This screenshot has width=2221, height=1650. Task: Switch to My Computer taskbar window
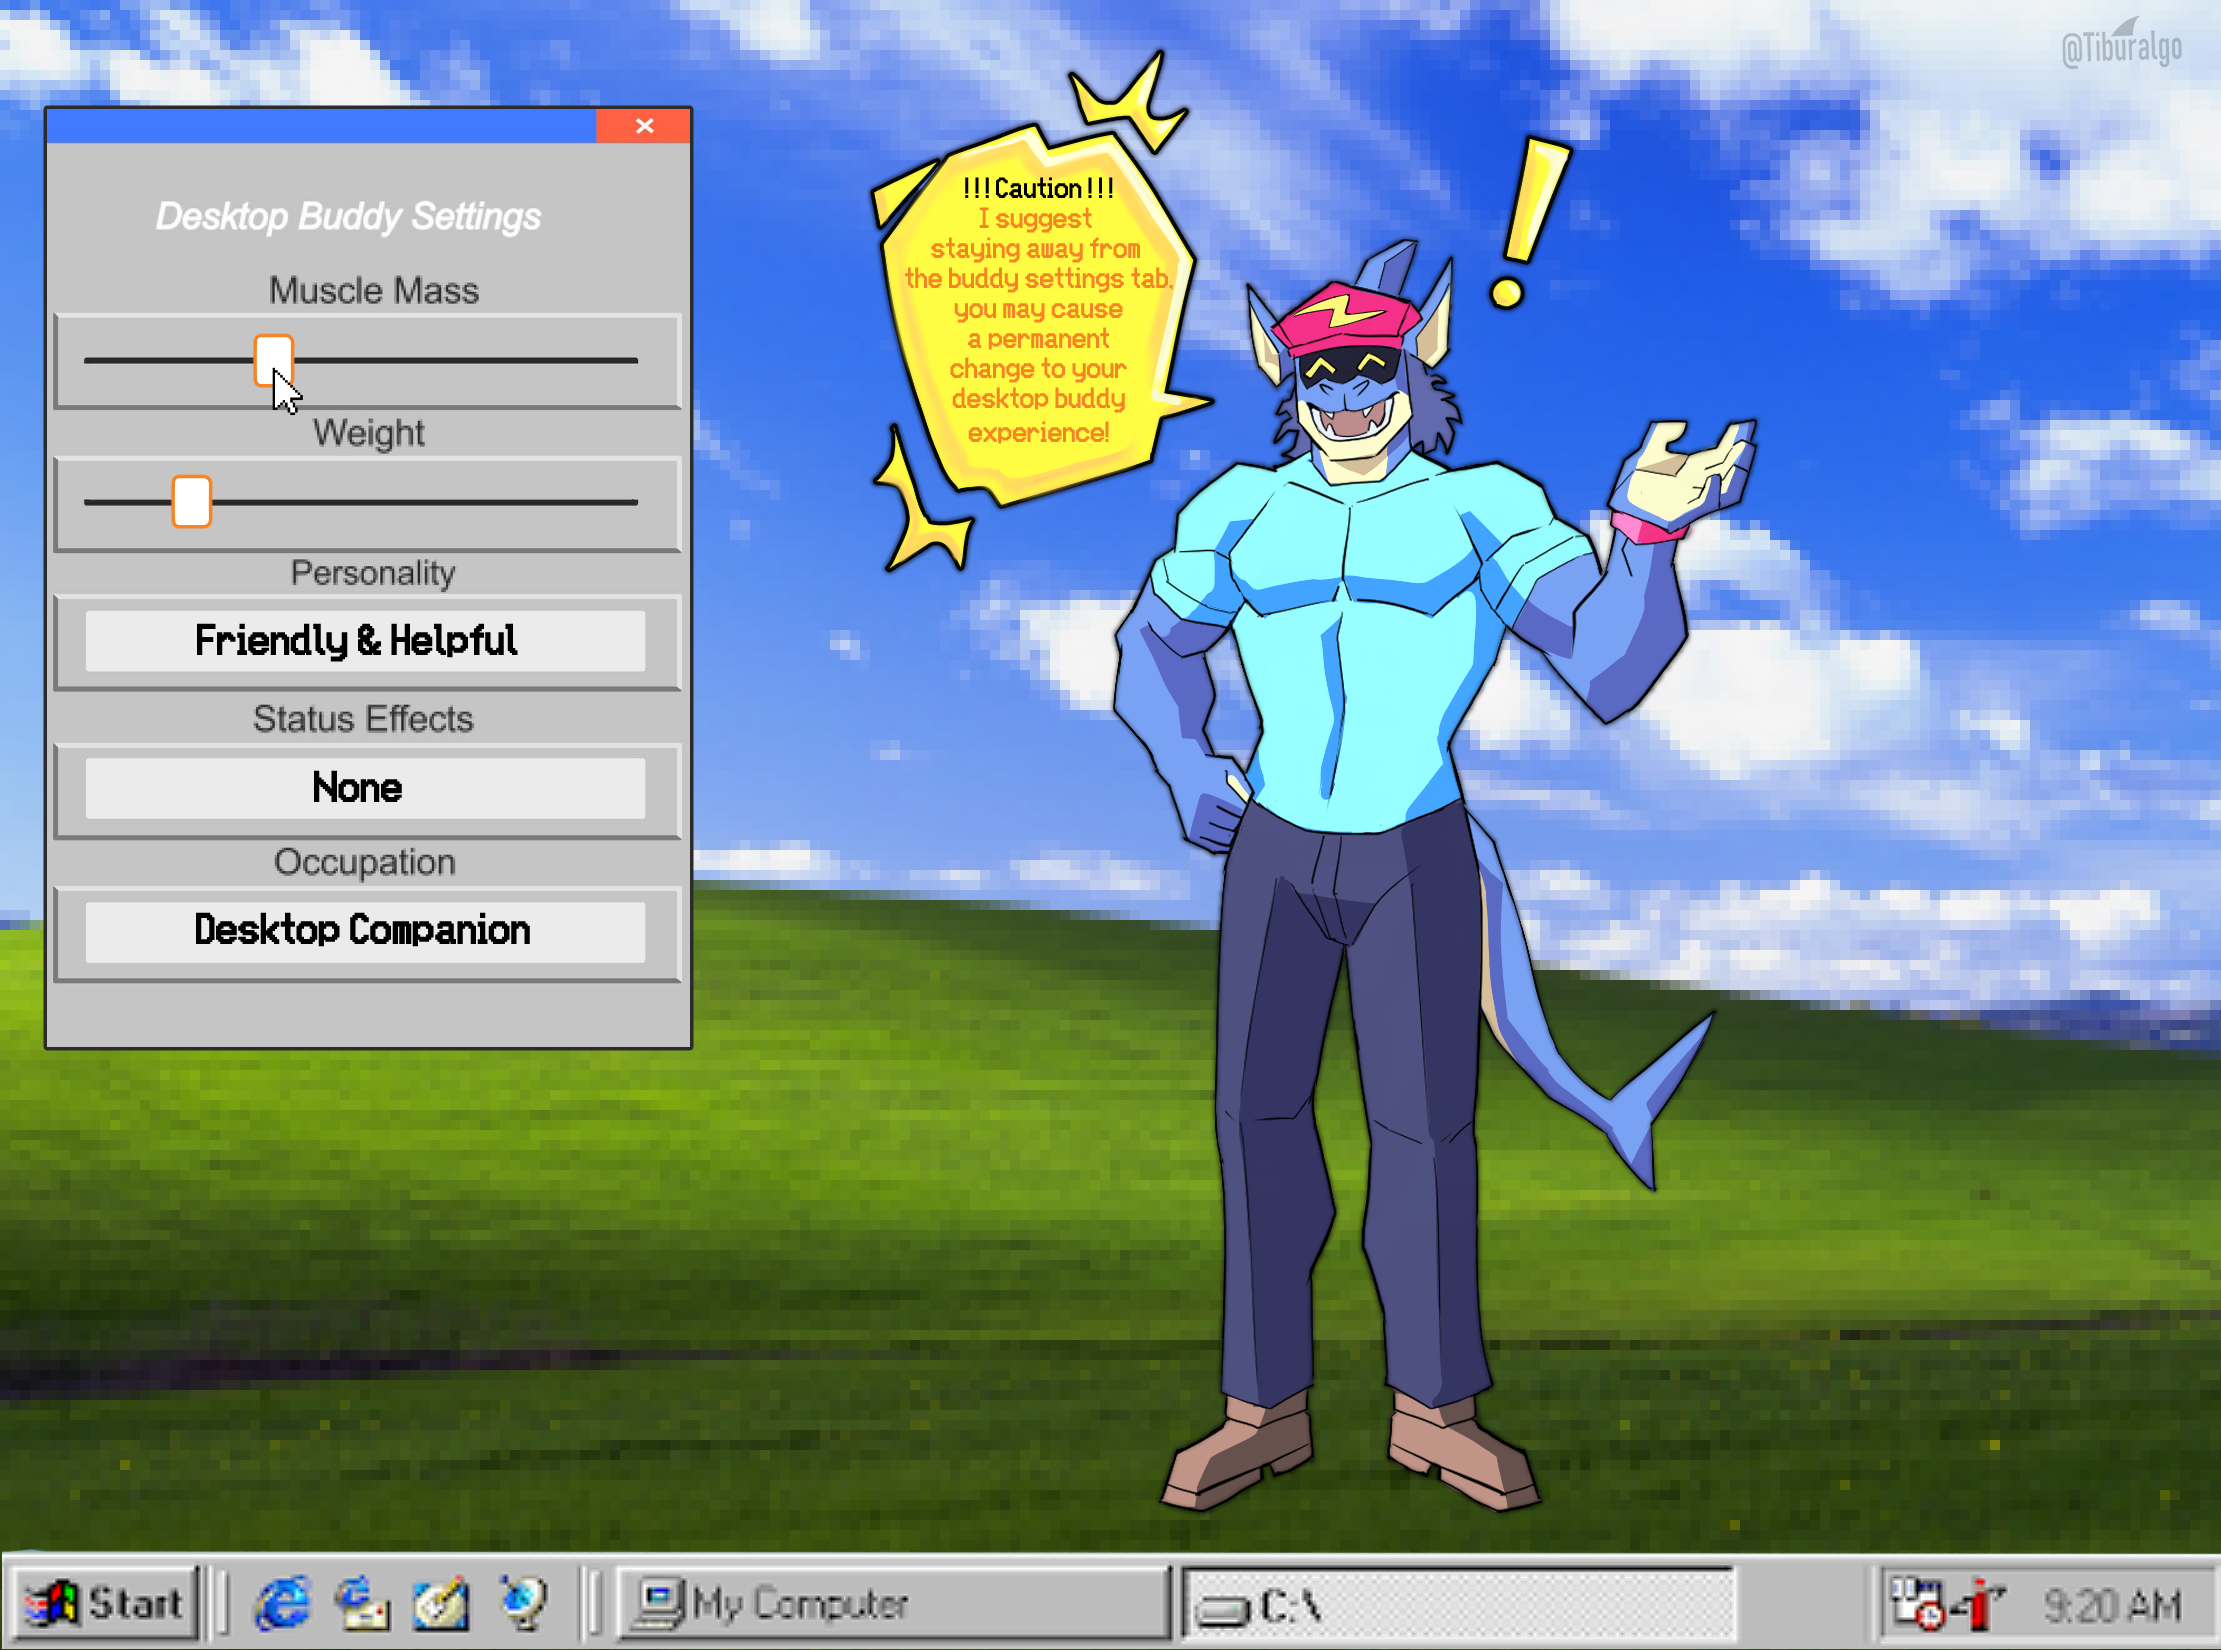(892, 1604)
